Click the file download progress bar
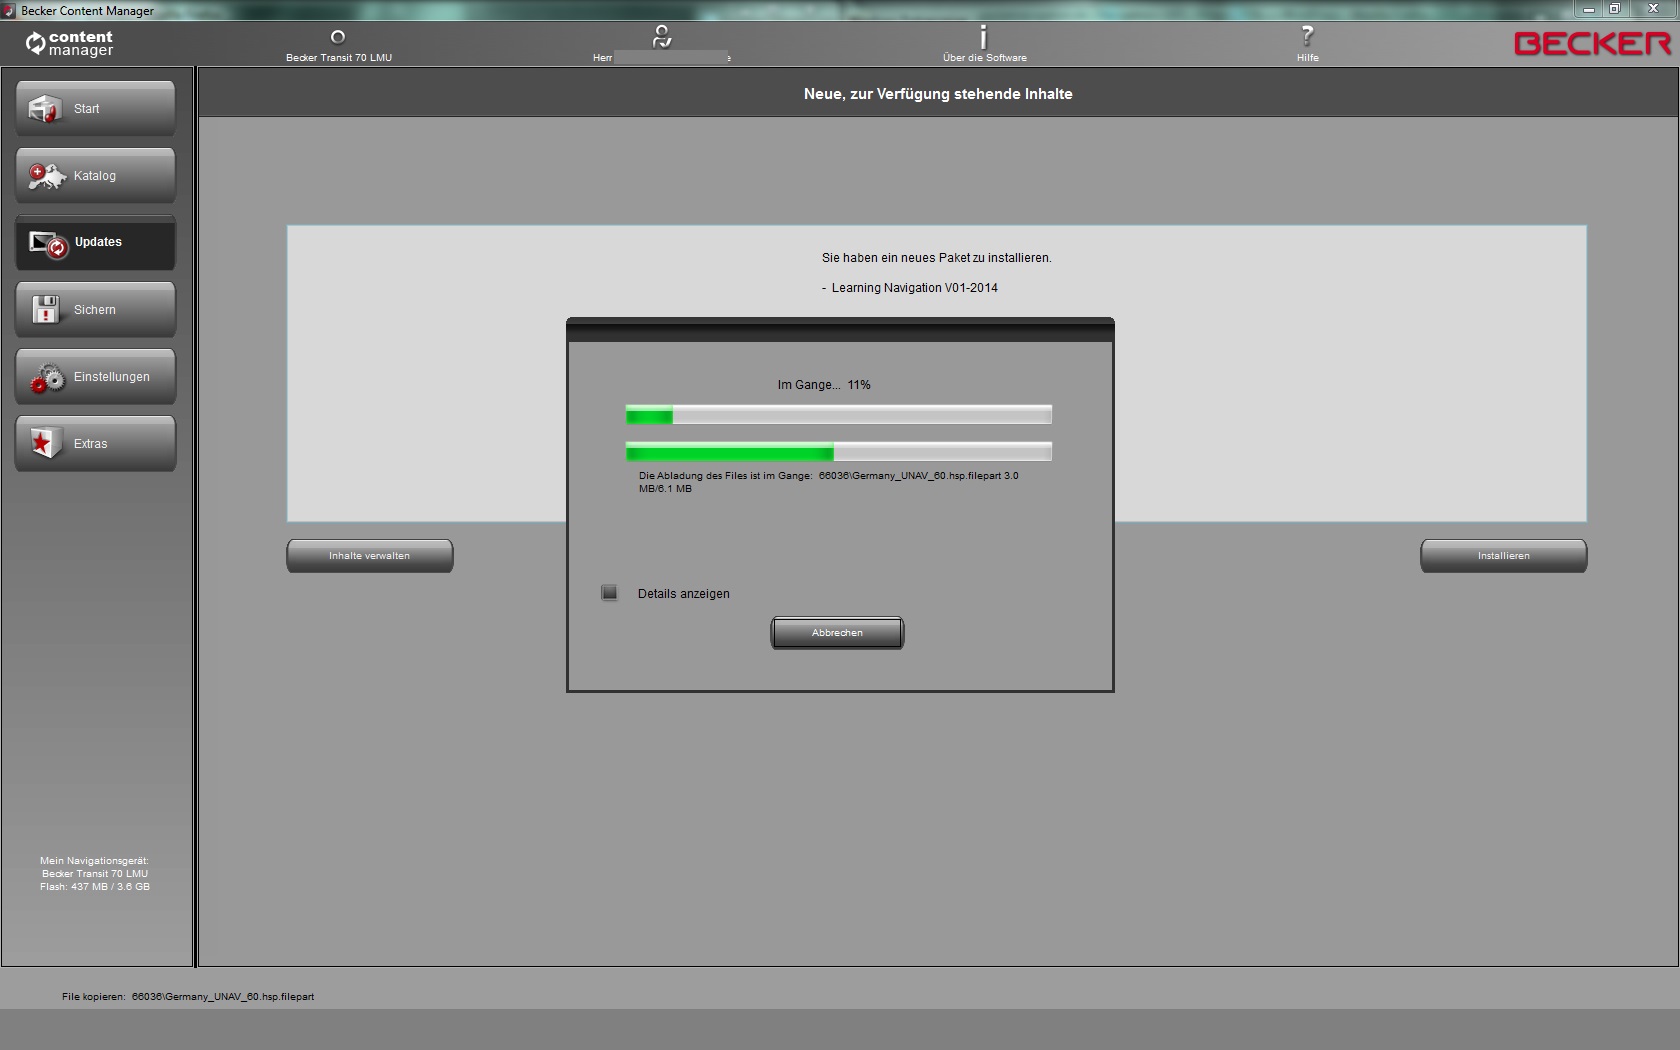Screen dimensions: 1680x1050 (x=838, y=452)
